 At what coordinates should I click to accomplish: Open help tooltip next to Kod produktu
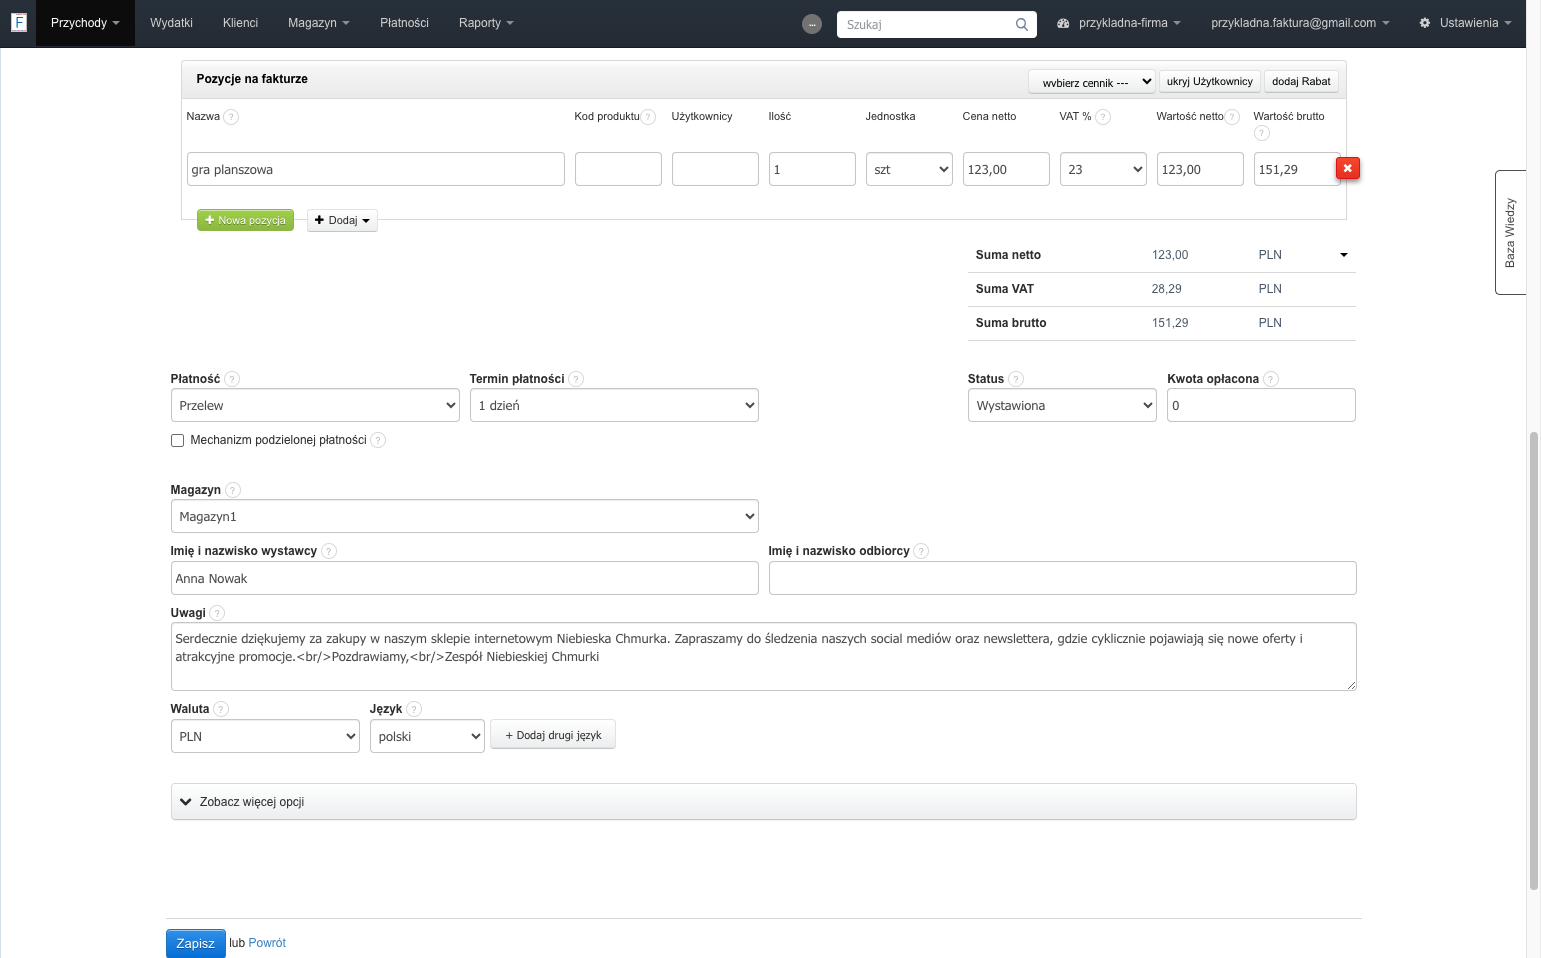point(648,117)
